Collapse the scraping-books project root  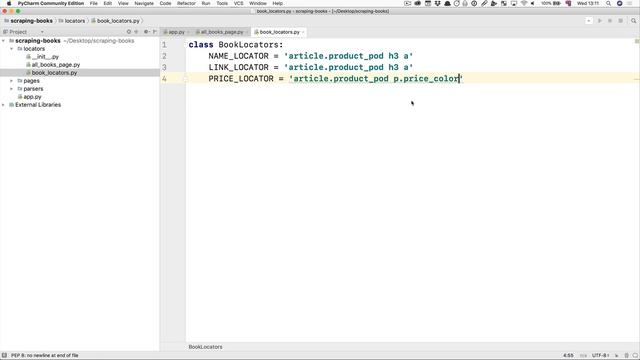[4, 41]
